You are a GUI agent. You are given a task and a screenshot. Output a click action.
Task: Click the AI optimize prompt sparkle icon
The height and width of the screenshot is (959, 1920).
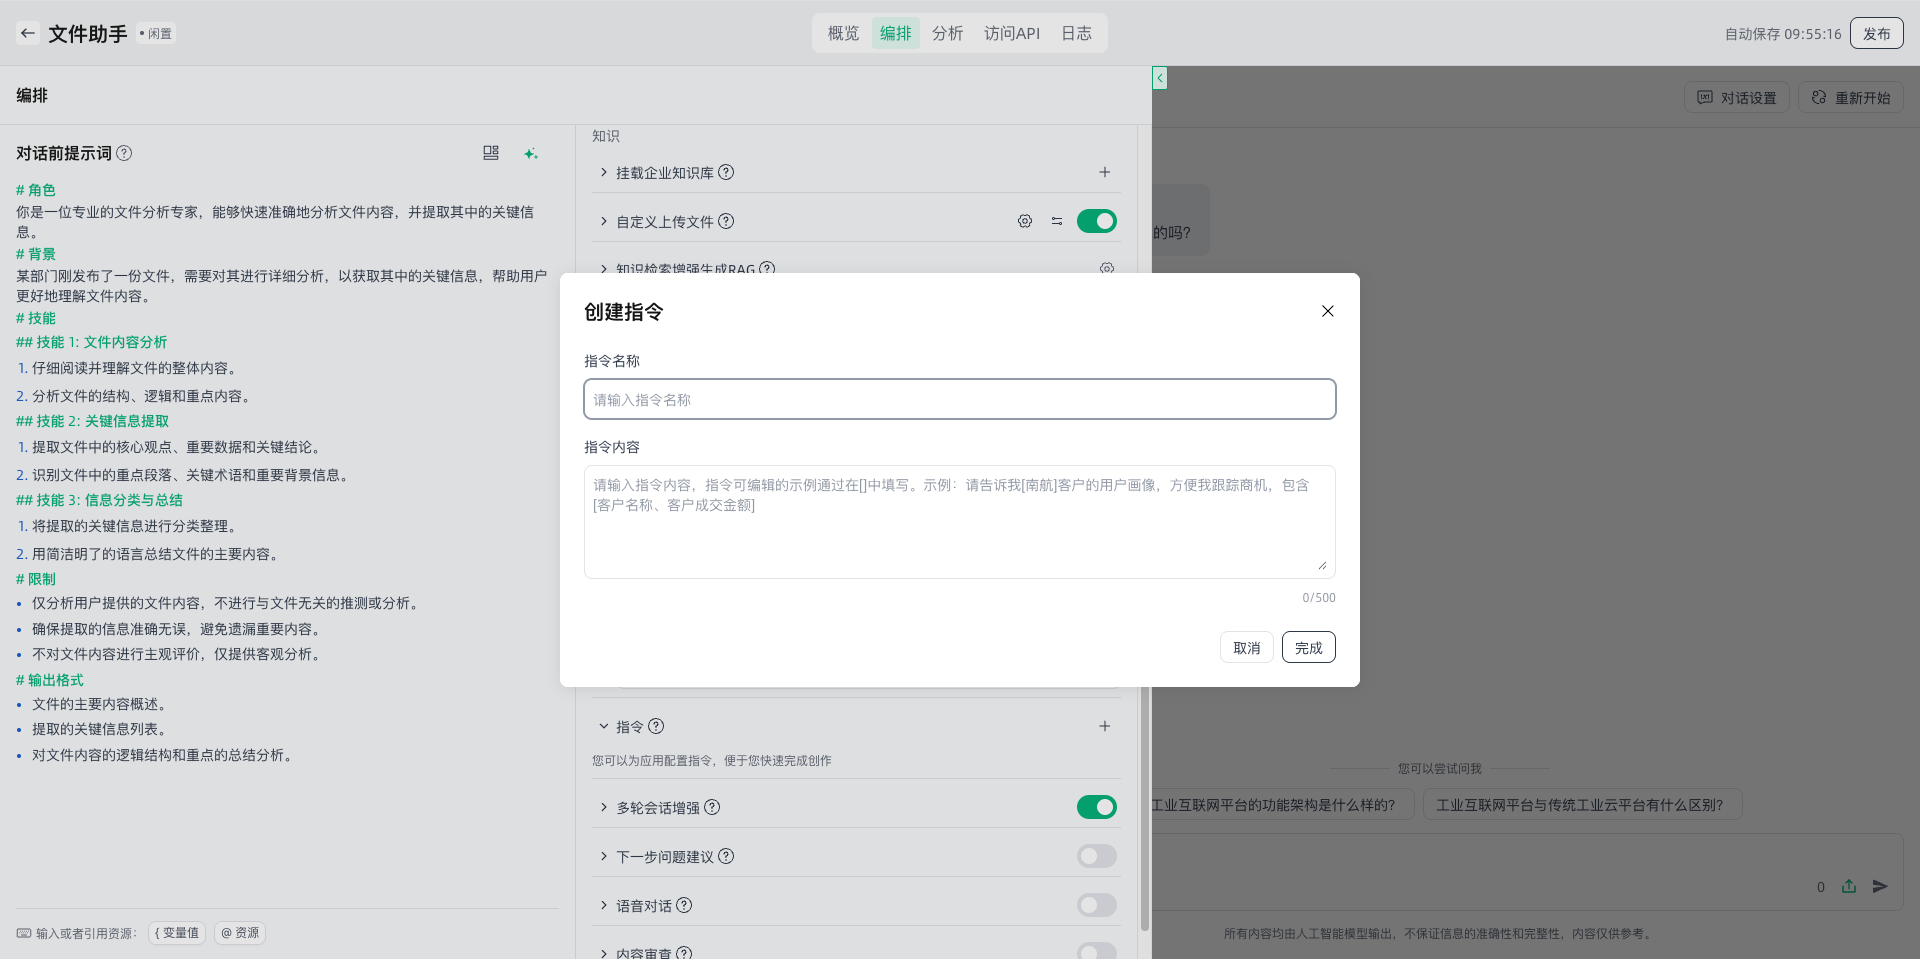pyautogui.click(x=530, y=153)
